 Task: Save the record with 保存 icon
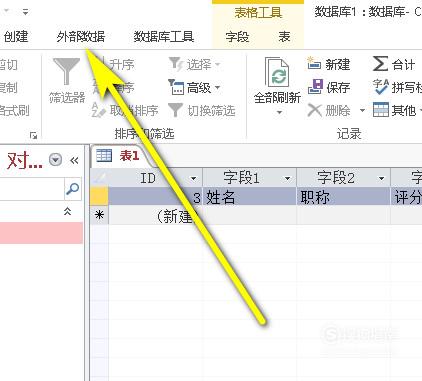tap(315, 87)
